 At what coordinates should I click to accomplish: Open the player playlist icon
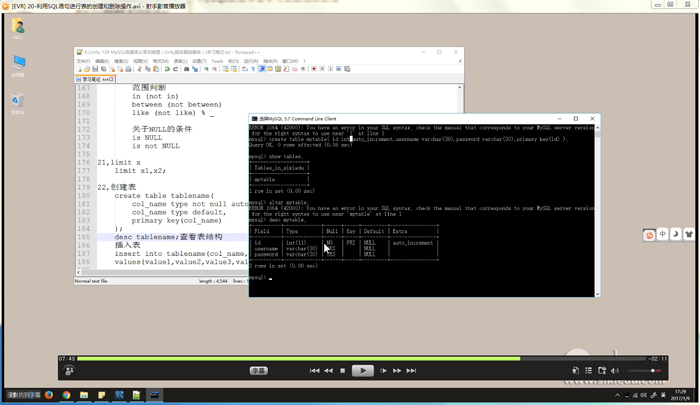(x=588, y=371)
